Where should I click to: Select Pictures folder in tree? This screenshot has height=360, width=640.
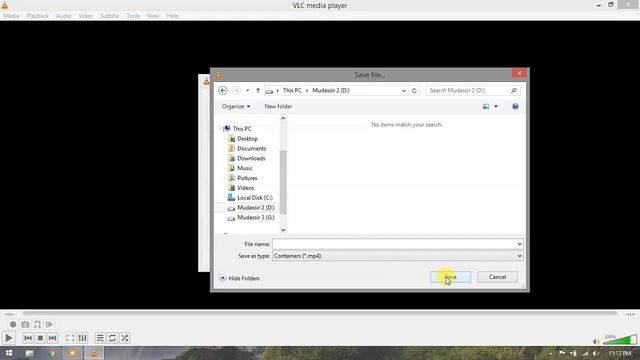tap(247, 178)
